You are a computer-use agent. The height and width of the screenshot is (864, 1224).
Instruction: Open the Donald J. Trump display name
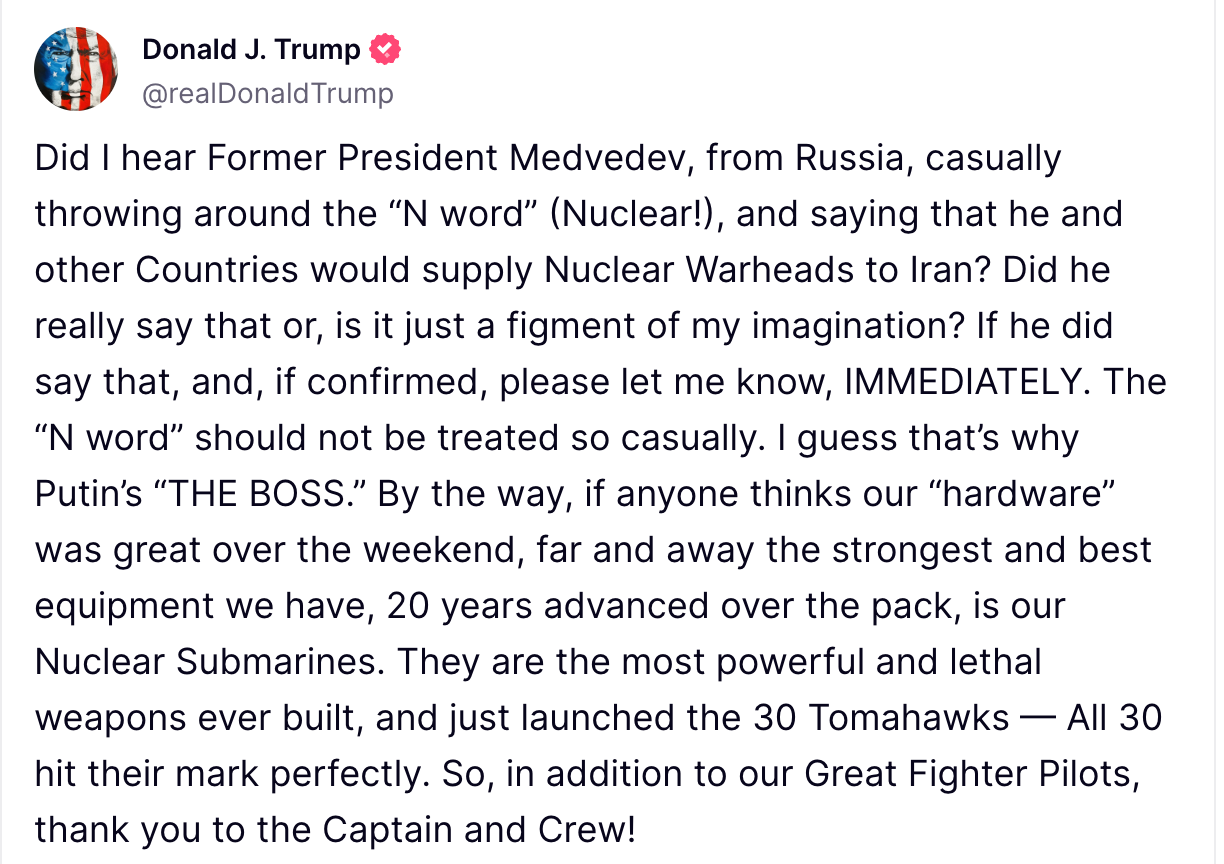coord(251,49)
